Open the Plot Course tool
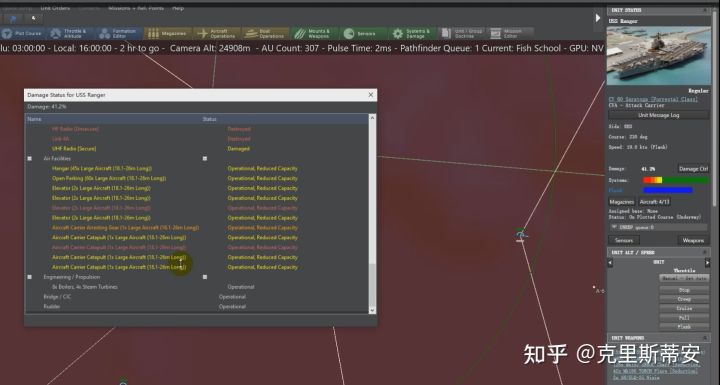Viewport: 720px width, 385px height. (23, 33)
